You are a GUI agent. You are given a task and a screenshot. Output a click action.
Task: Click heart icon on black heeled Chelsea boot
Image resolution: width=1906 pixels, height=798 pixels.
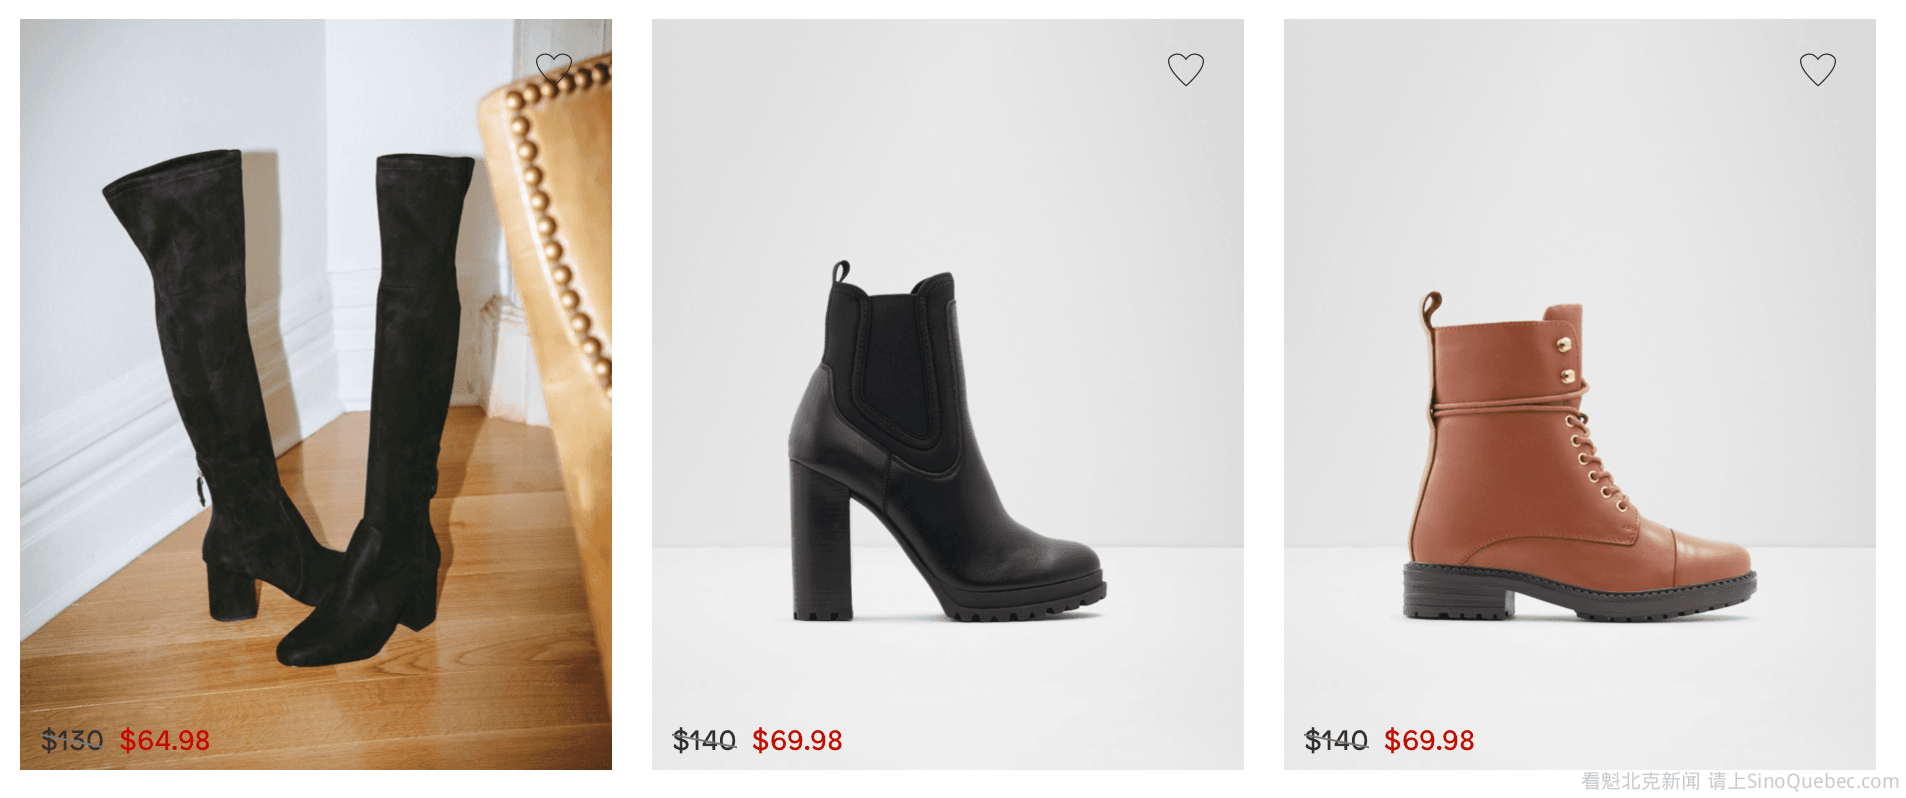(x=1185, y=69)
